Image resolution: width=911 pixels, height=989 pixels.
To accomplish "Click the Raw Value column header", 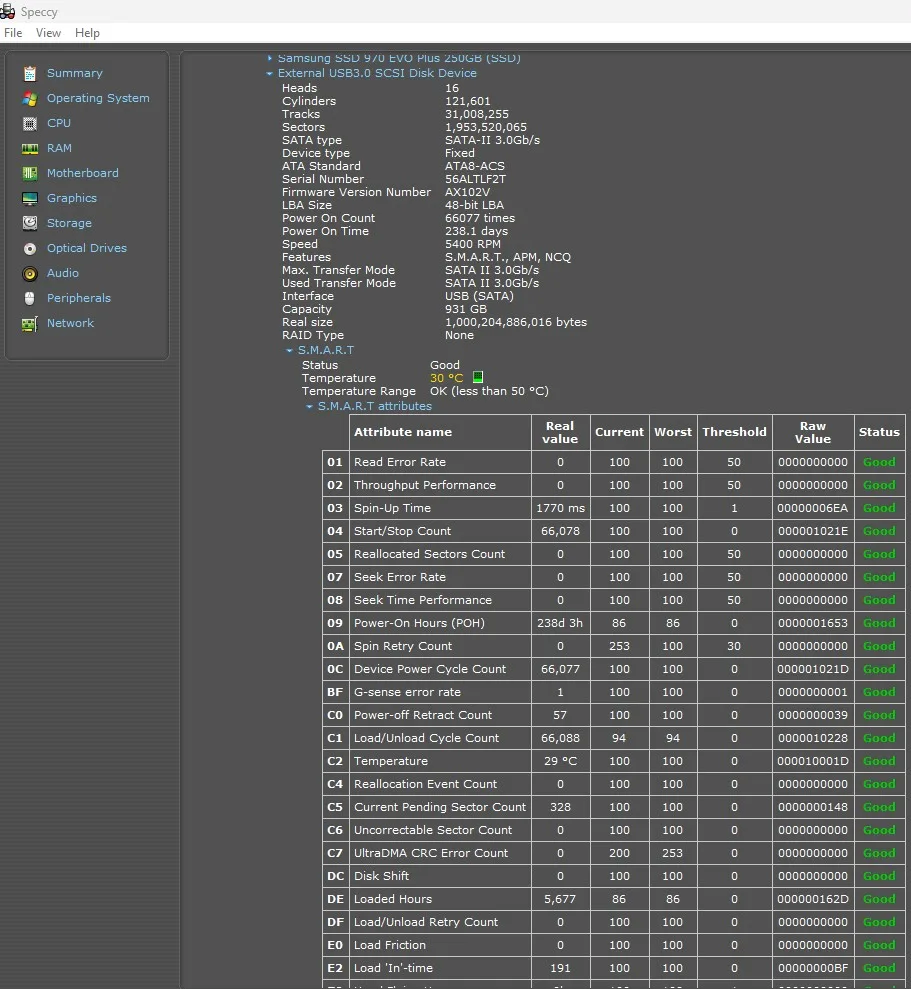I will coord(813,432).
